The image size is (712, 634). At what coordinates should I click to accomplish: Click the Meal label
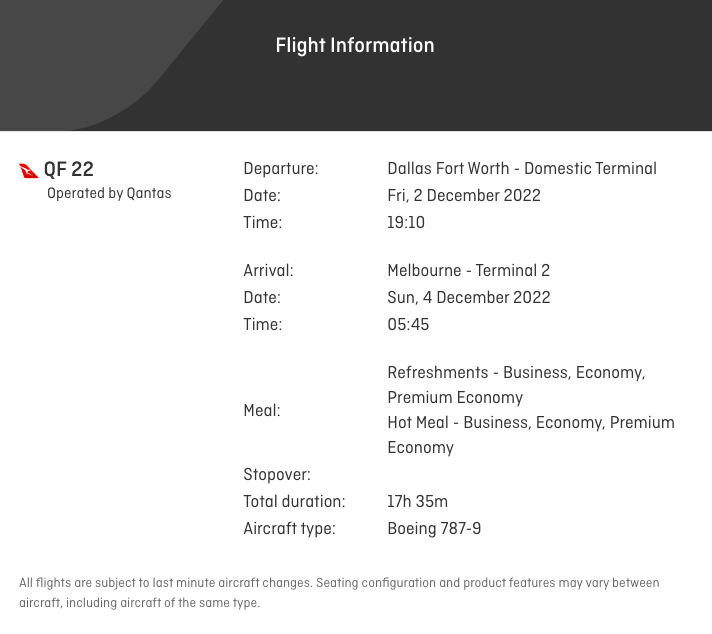(262, 411)
